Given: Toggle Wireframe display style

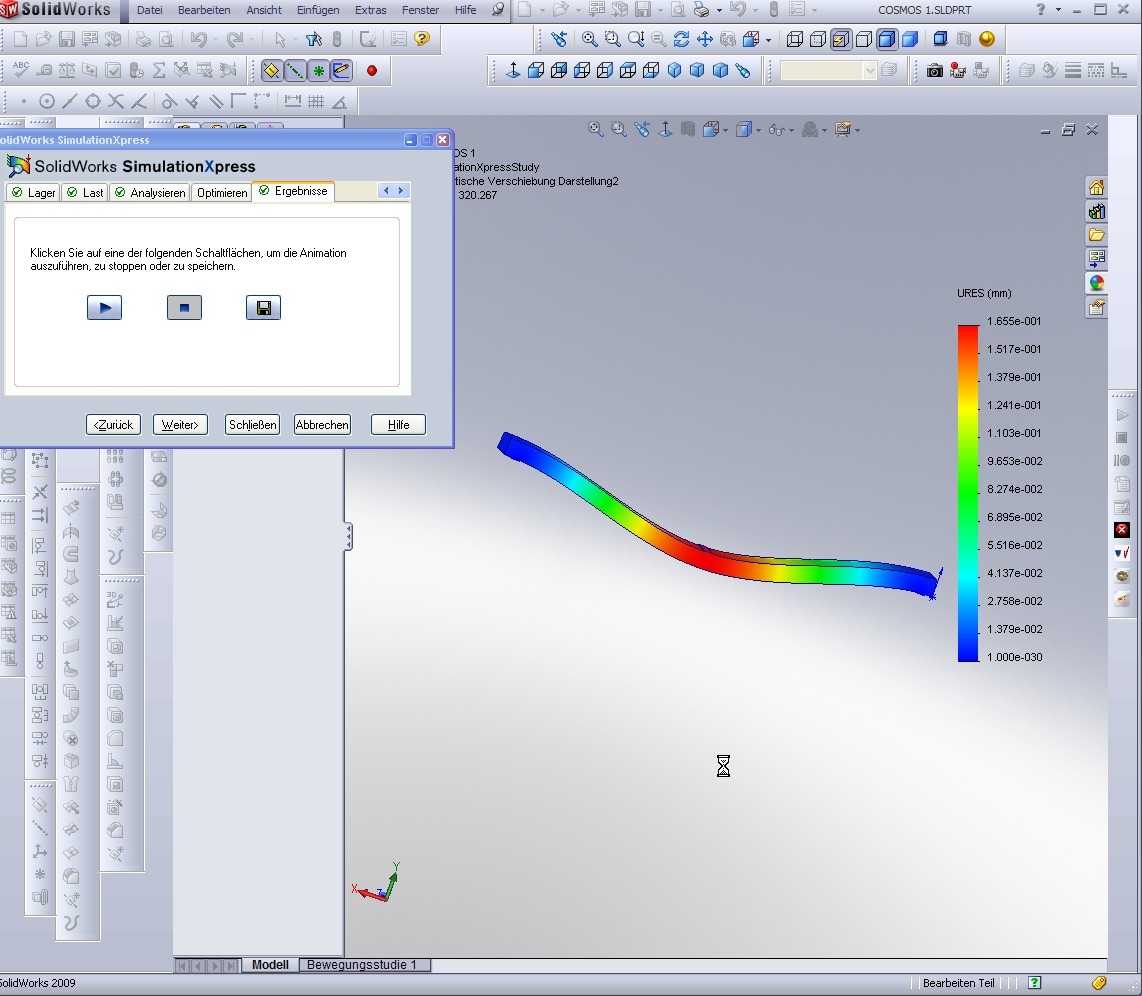Looking at the screenshot, I should point(795,39).
